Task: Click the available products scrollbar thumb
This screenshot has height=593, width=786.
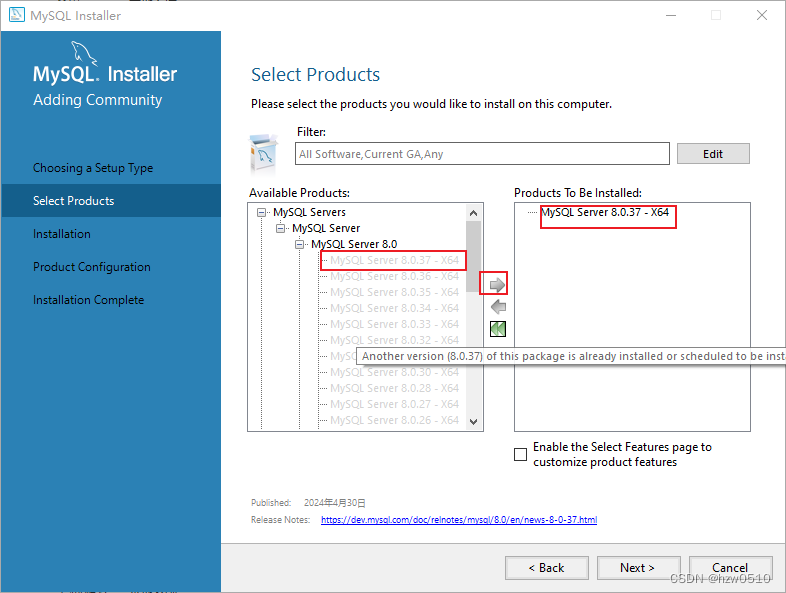Action: pos(473,256)
